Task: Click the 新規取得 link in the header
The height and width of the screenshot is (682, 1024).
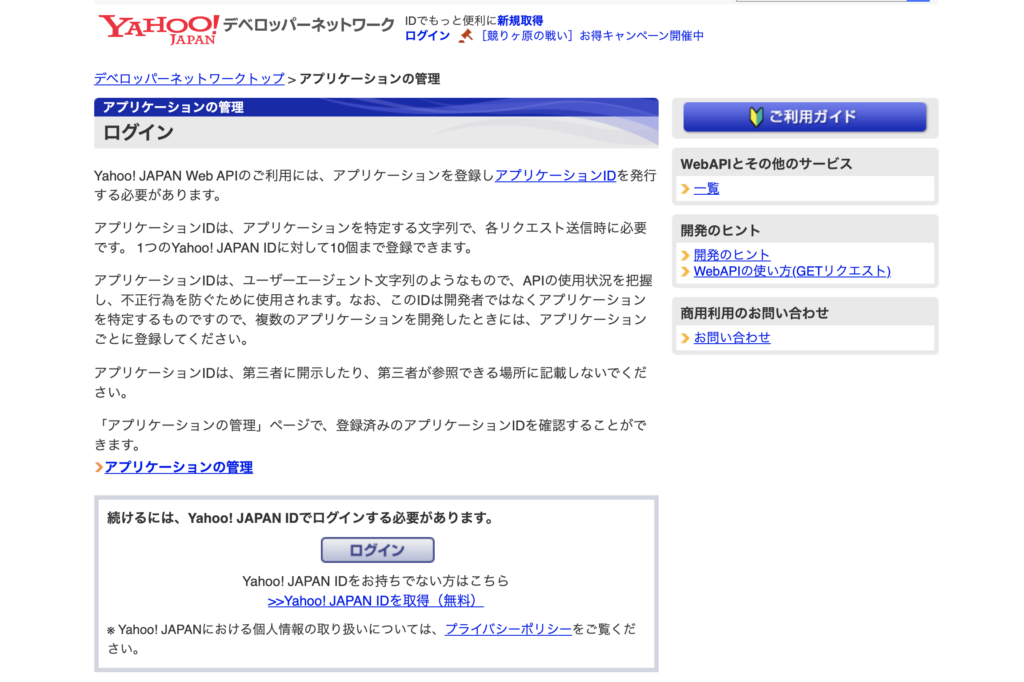Action: click(x=520, y=21)
